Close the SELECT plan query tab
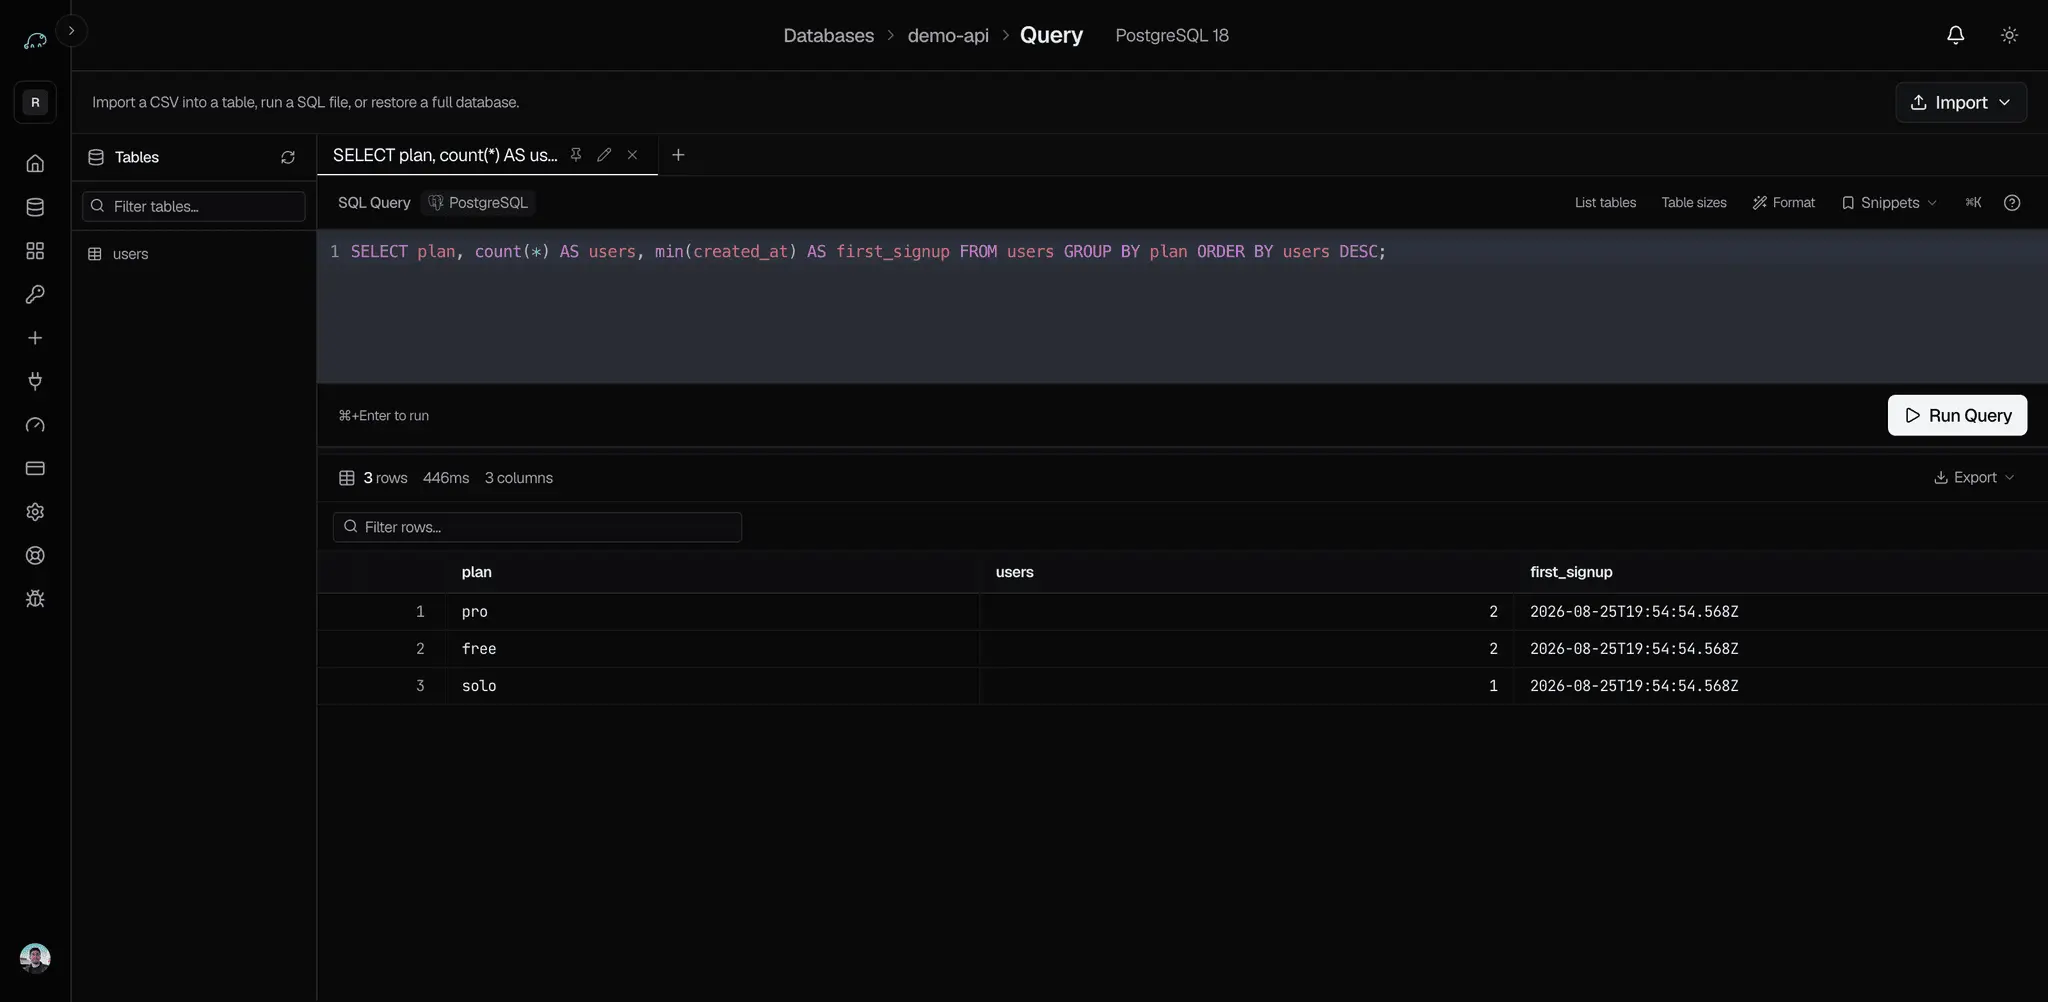2048x1002 pixels. coord(632,155)
